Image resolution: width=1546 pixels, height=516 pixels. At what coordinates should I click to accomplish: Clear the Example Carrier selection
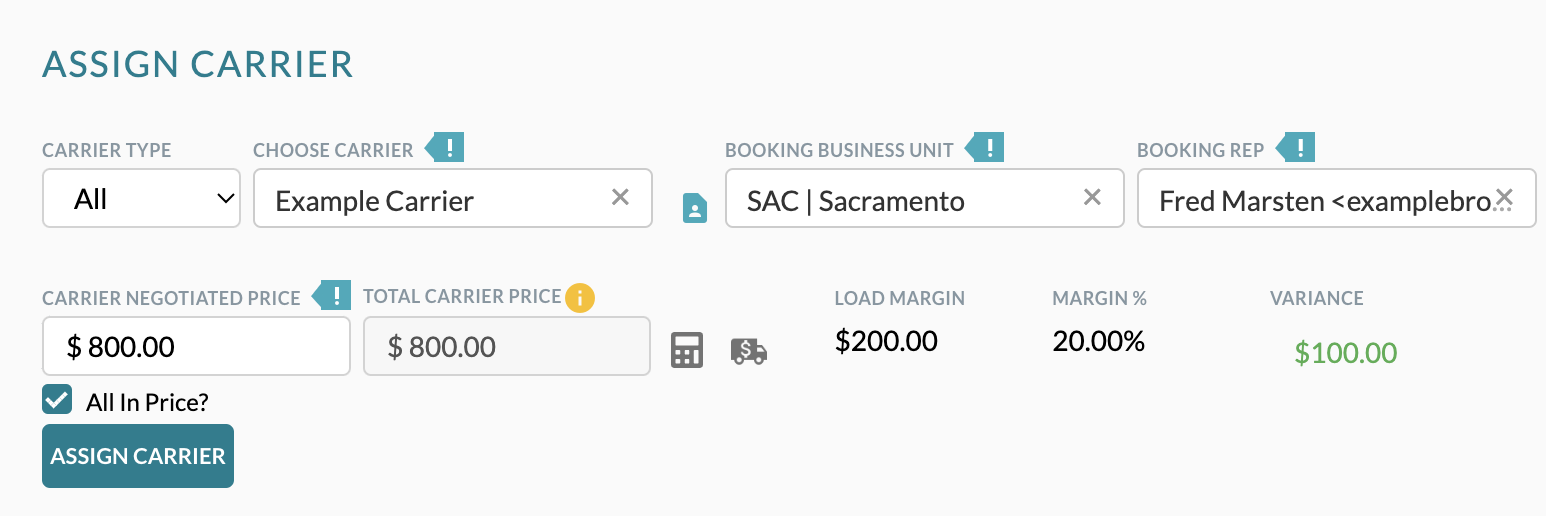(x=620, y=197)
